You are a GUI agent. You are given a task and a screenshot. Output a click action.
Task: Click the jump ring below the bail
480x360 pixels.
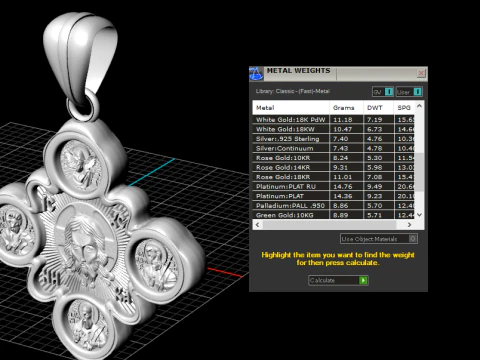pos(83,106)
